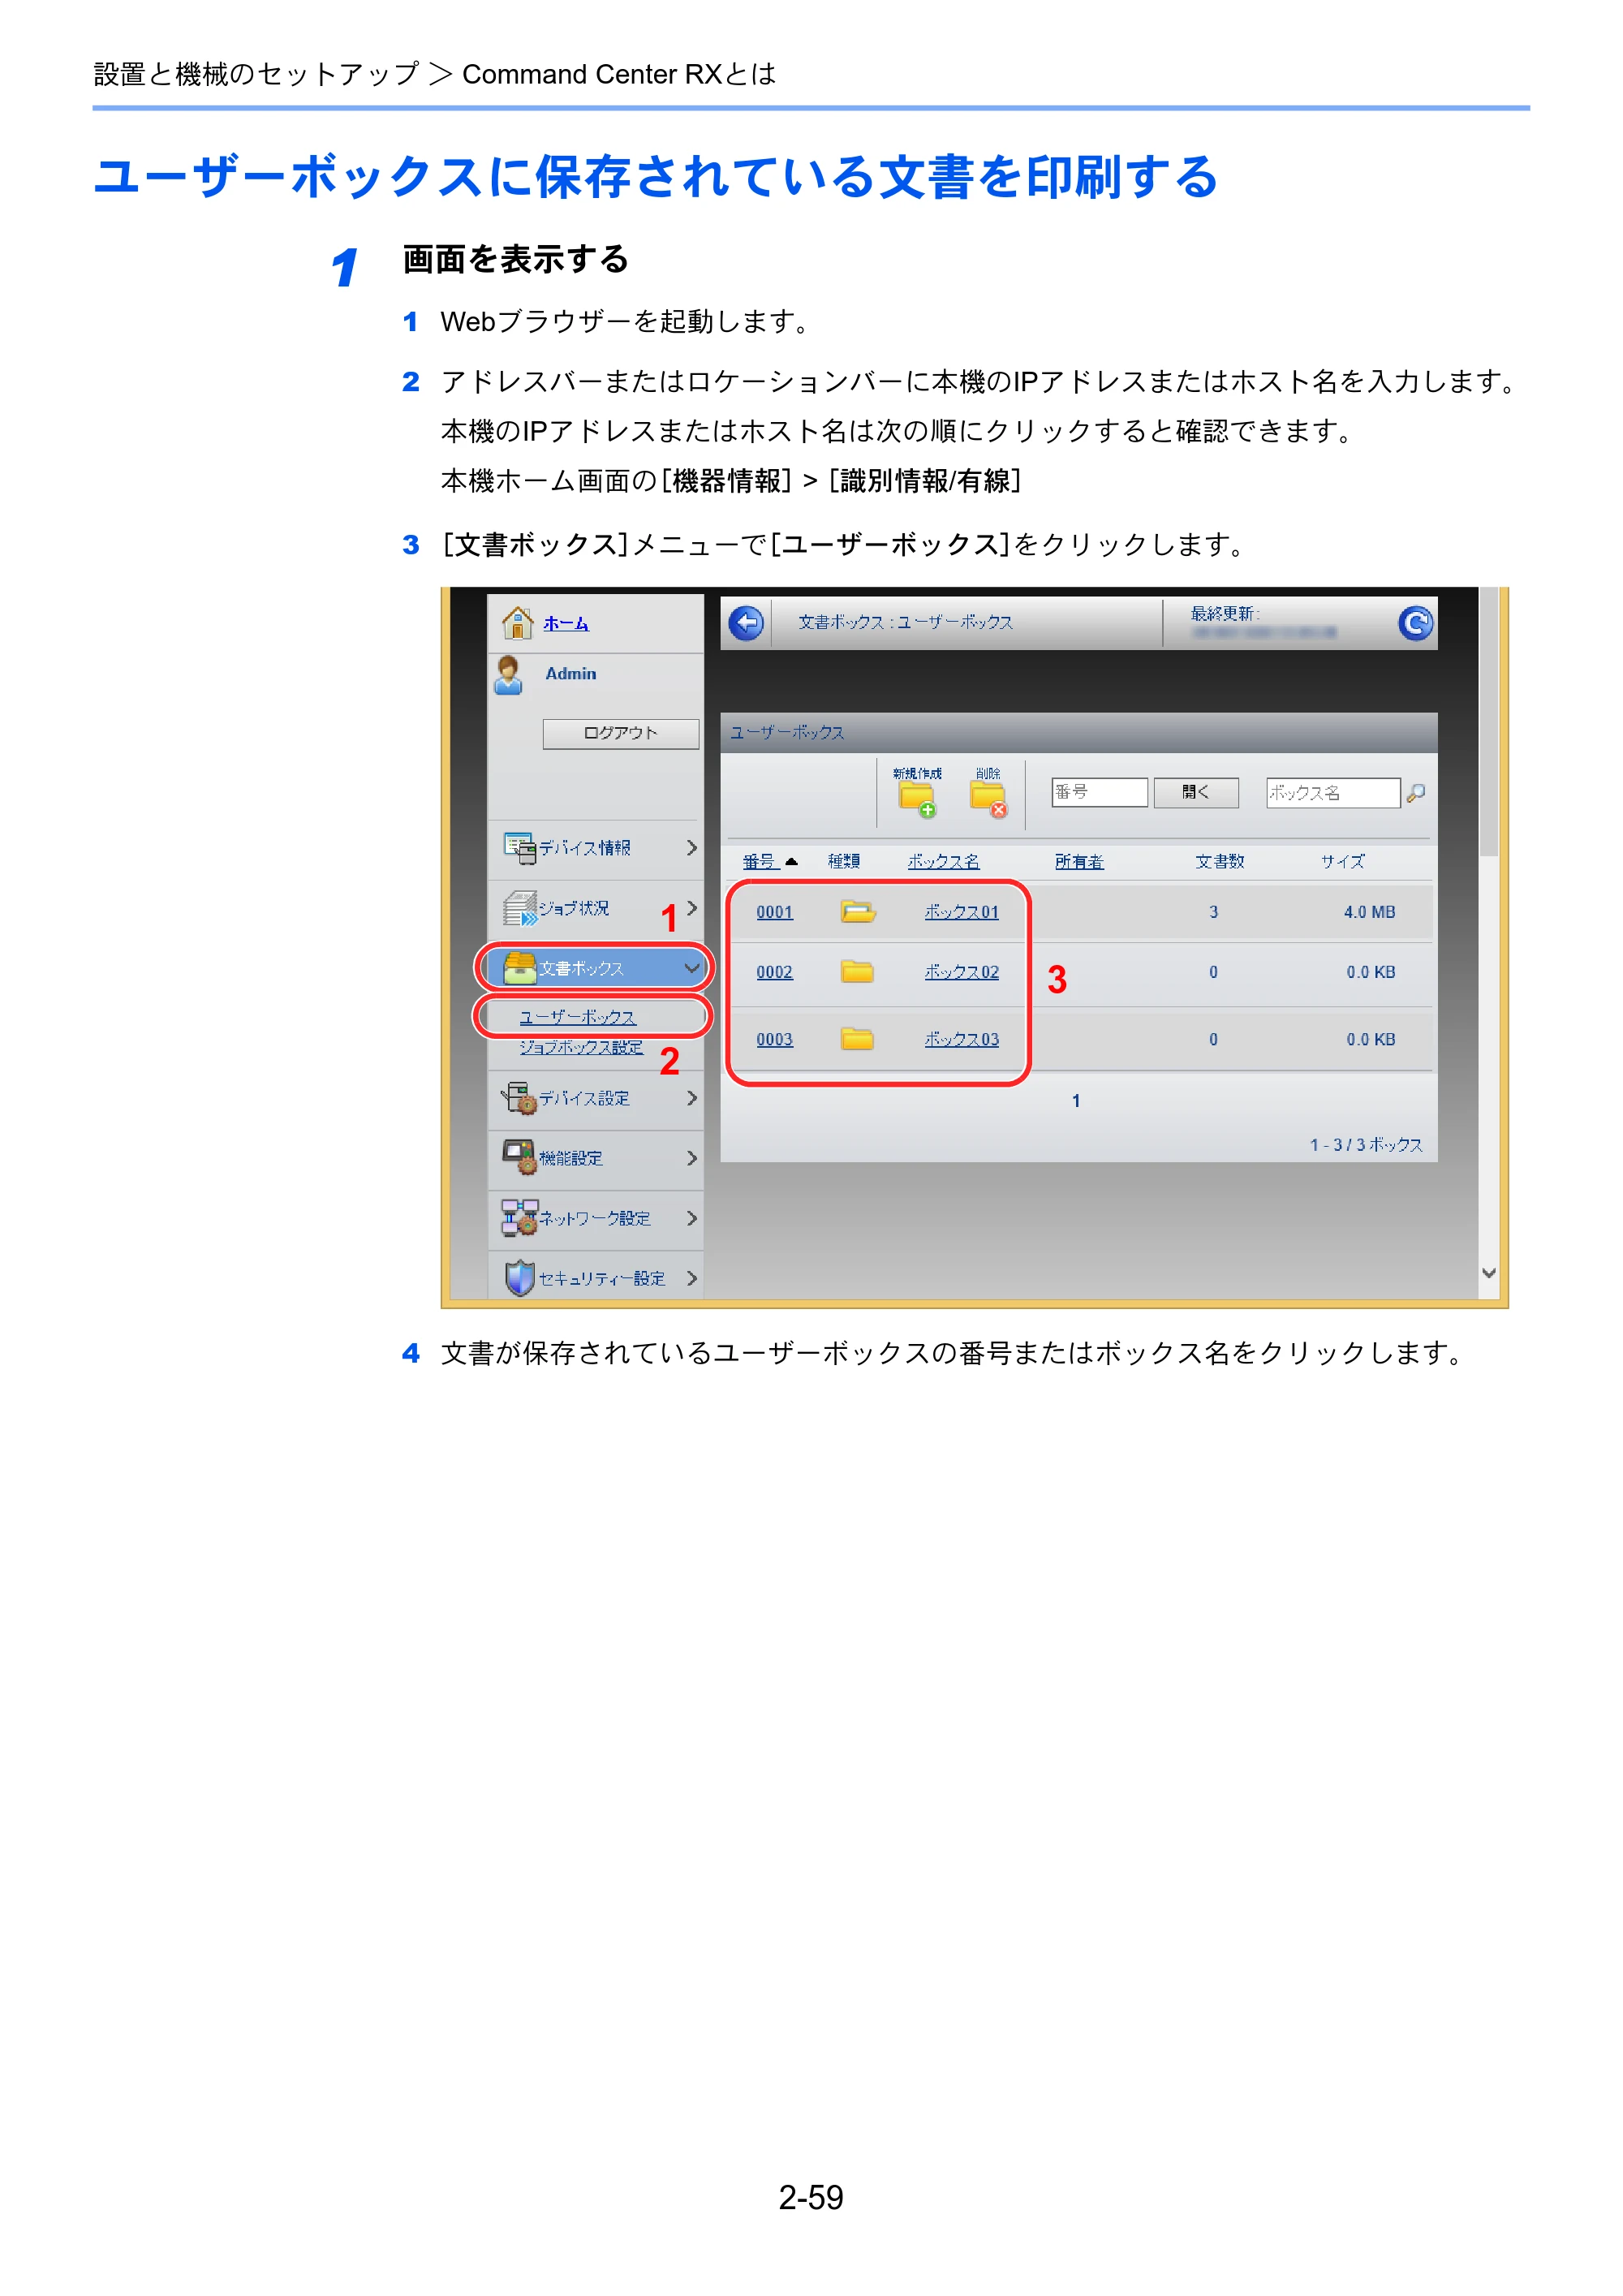The image size is (1623, 2296).
Task: Expand the ジョブ状況 menu chevron
Action: 691,907
